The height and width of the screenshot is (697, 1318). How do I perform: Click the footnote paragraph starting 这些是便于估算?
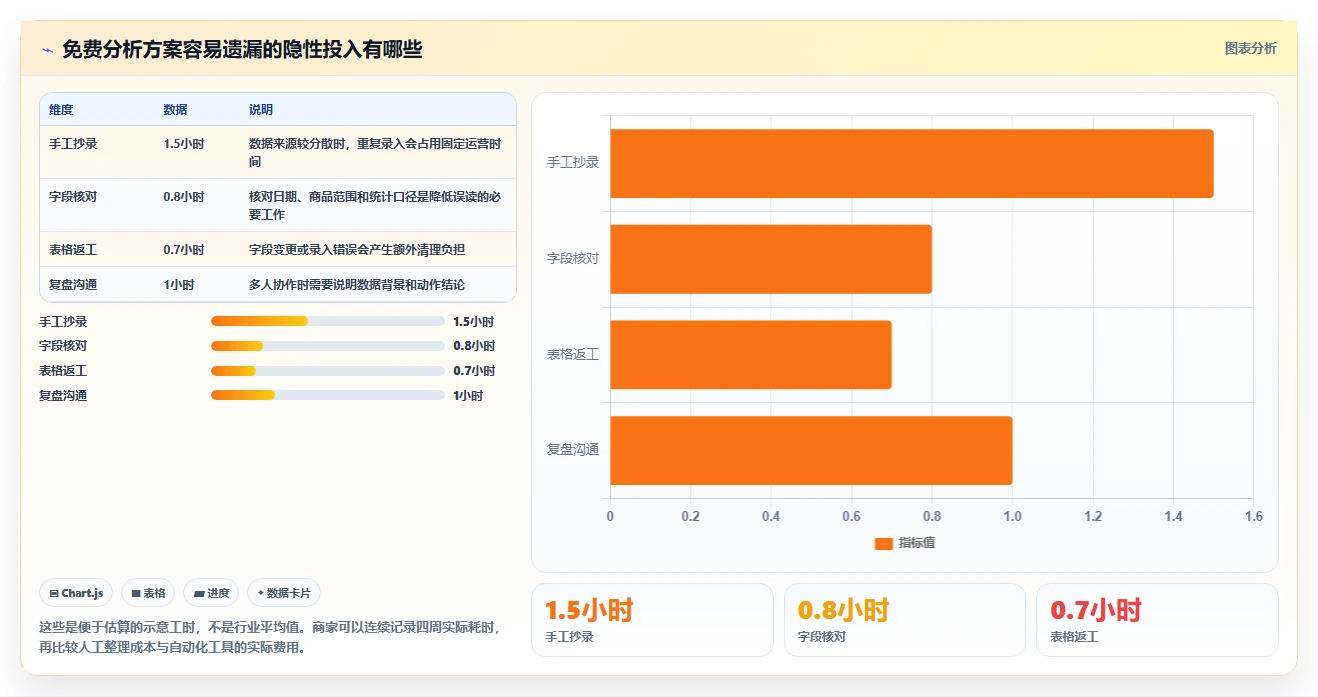click(269, 638)
